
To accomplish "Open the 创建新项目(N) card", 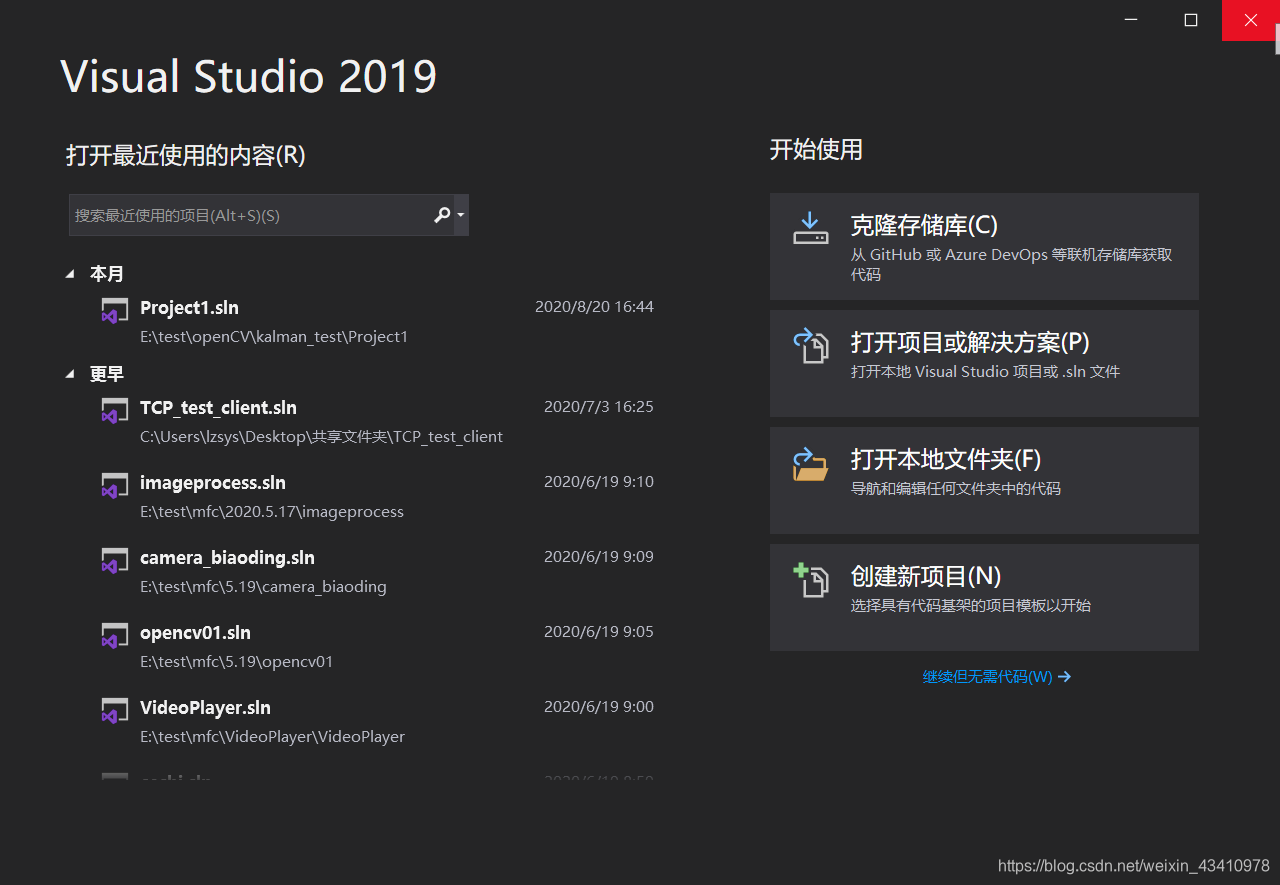I will click(984, 597).
